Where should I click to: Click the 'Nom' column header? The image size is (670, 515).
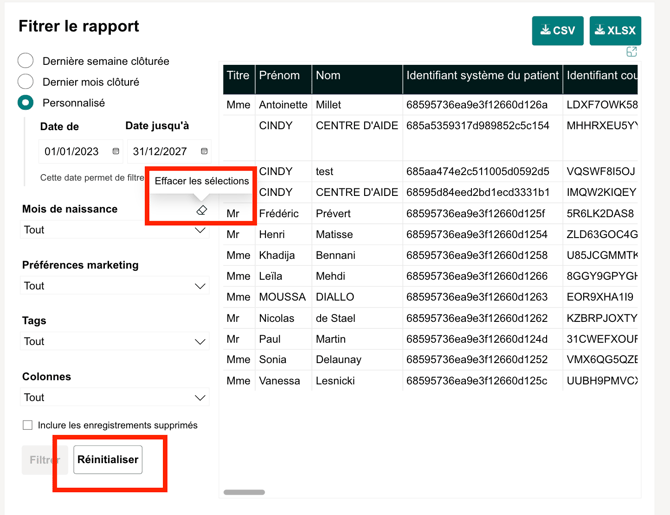(x=328, y=76)
